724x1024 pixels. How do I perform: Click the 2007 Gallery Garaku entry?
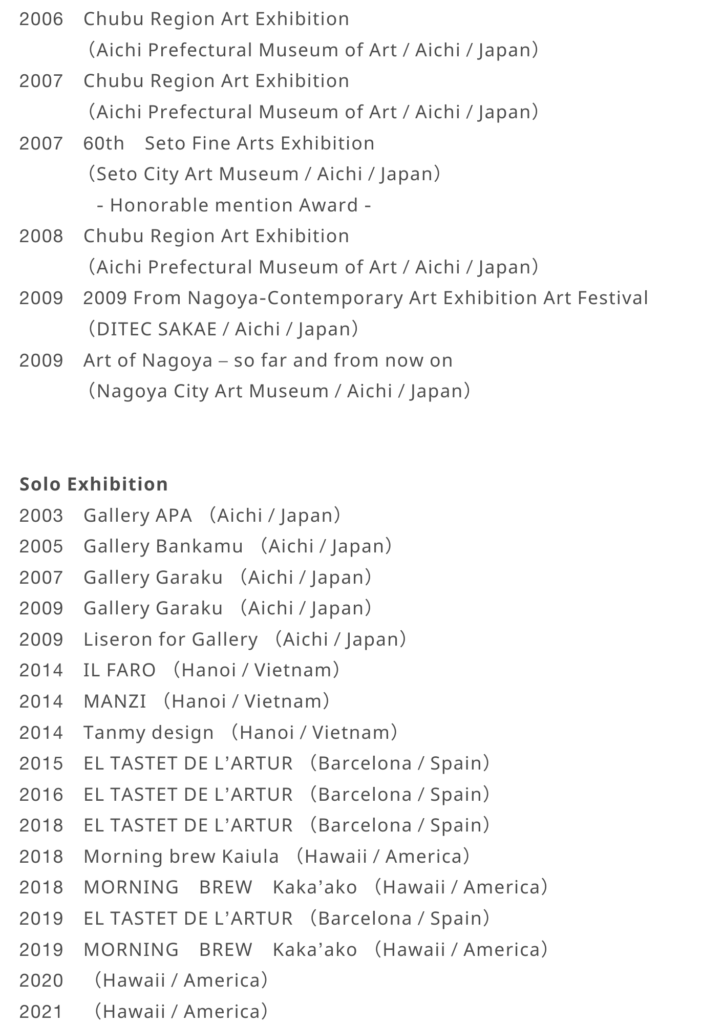[195, 578]
